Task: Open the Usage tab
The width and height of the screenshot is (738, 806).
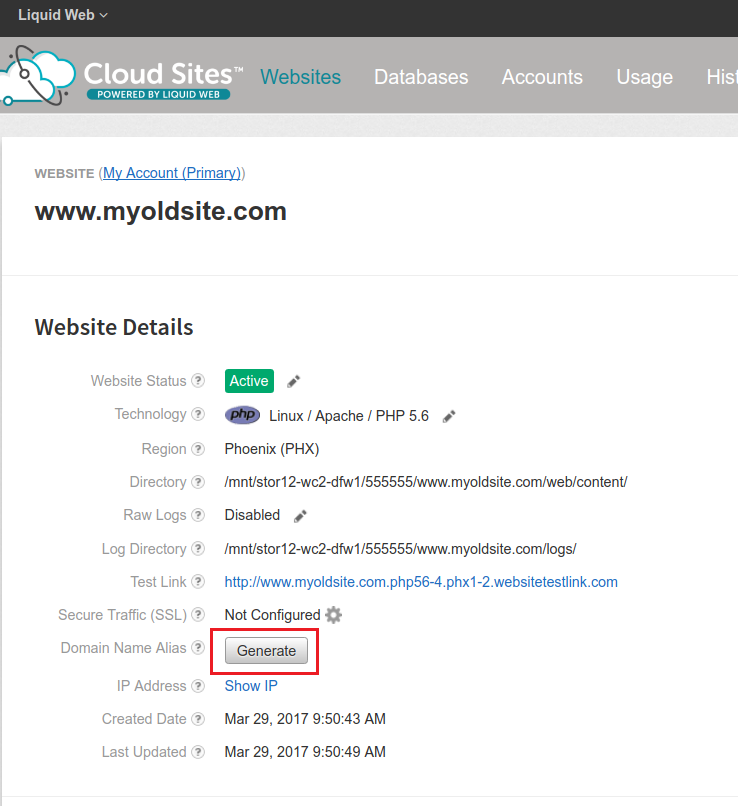Action: click(644, 77)
